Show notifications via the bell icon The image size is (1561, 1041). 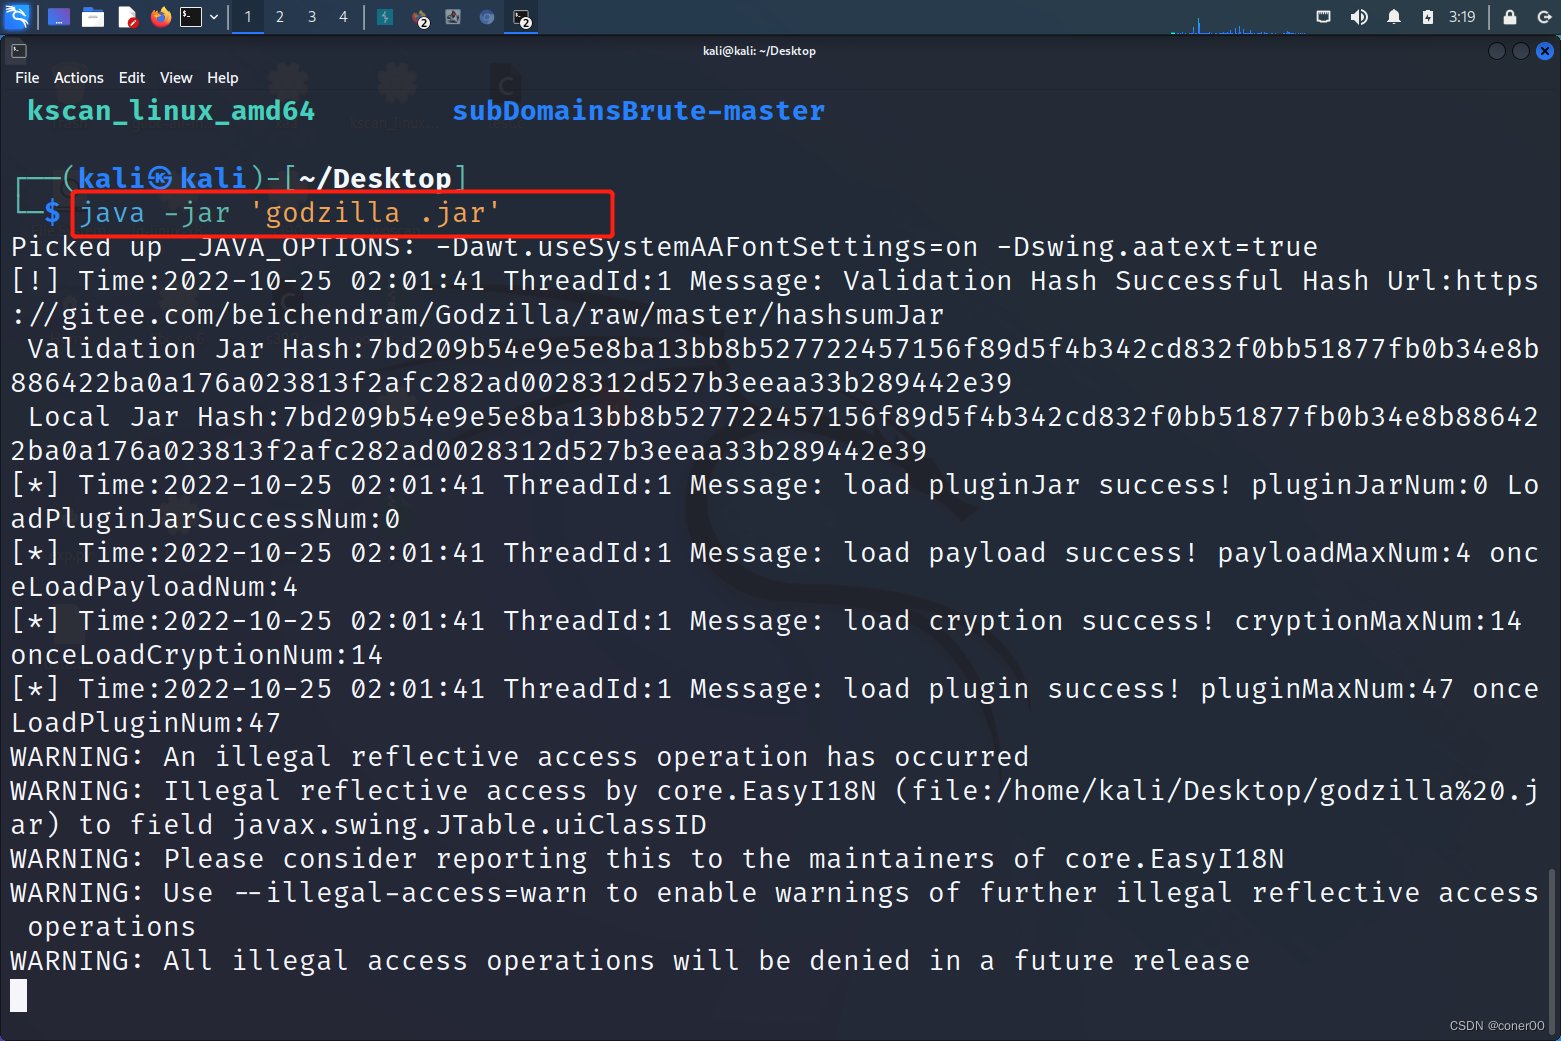click(x=1394, y=17)
